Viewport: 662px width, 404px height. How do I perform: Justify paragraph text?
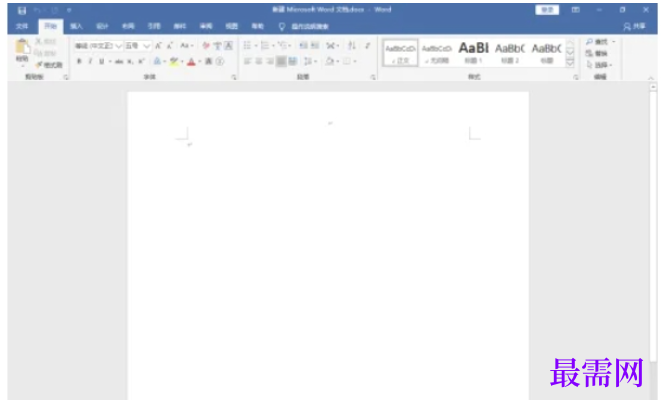tap(281, 62)
